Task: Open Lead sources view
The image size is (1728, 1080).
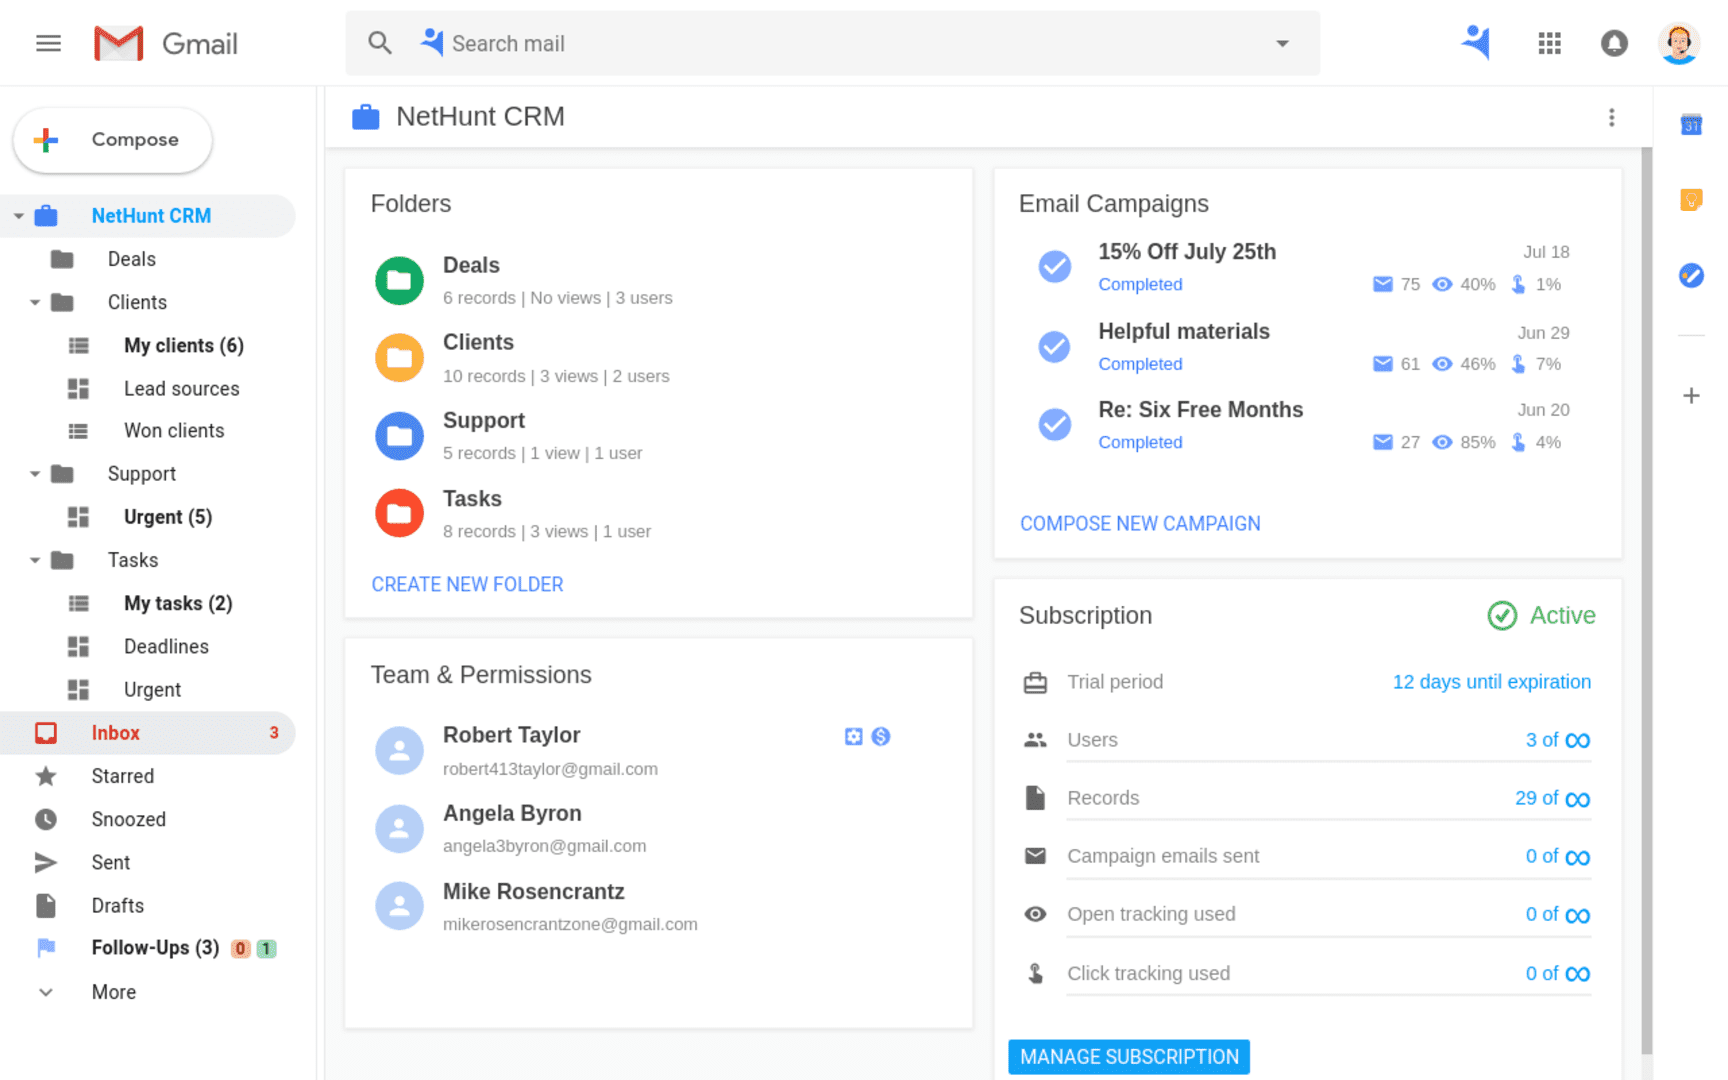Action: coord(181,388)
